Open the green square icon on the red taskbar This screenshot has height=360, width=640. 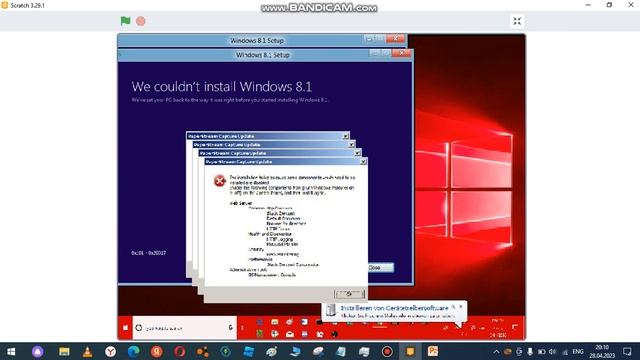(260, 334)
